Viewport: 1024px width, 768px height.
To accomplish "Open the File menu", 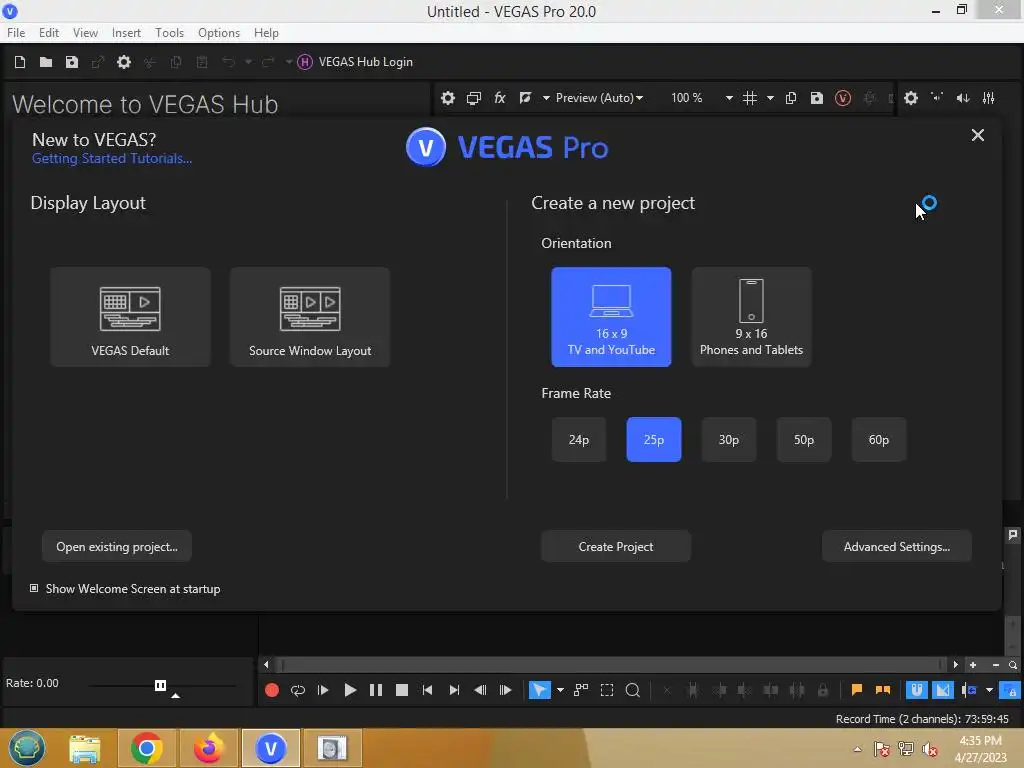I will [x=16, y=33].
